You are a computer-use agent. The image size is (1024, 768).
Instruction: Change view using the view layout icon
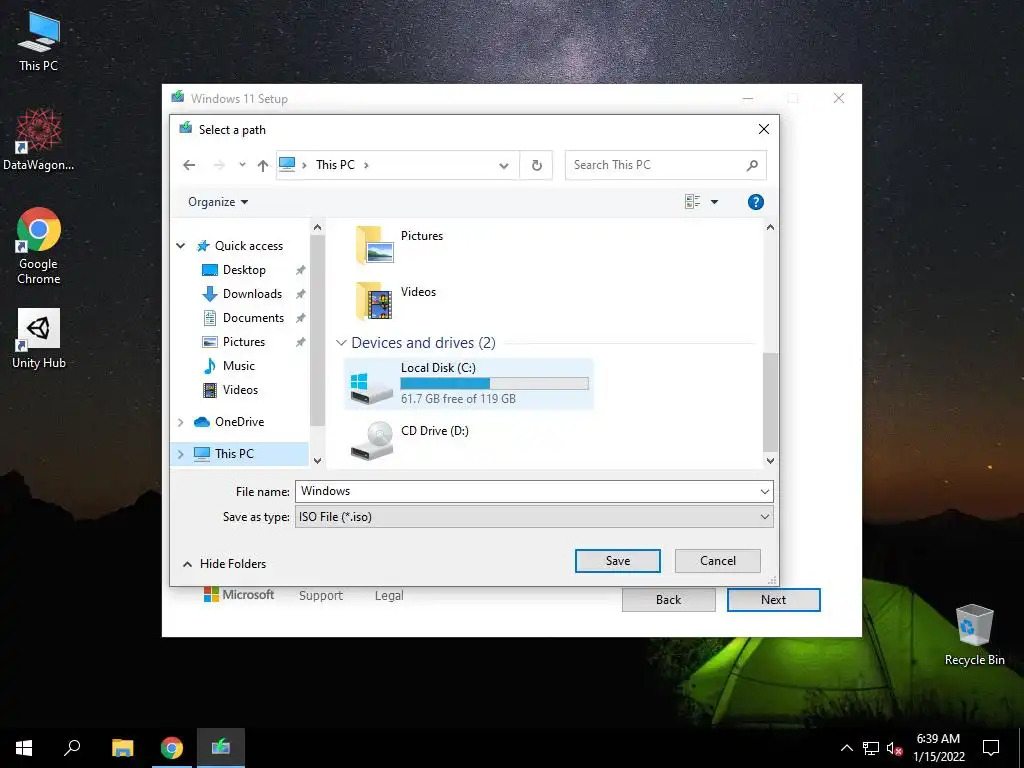(x=692, y=202)
